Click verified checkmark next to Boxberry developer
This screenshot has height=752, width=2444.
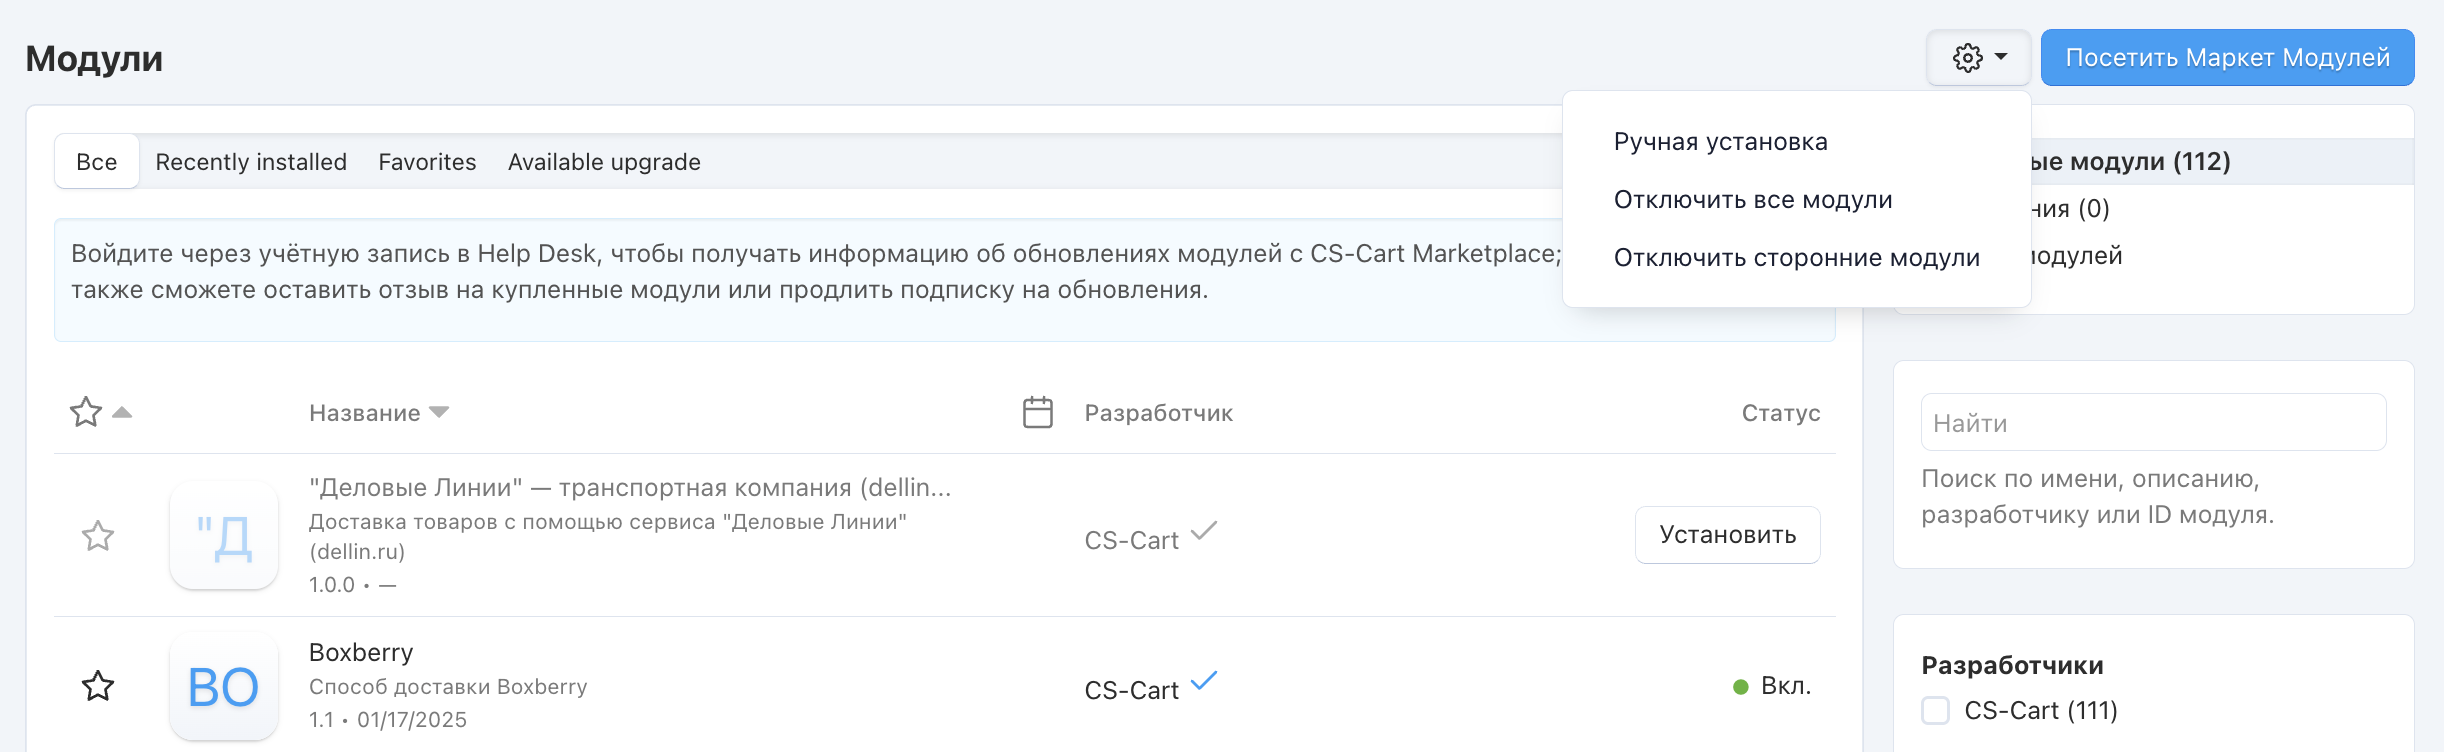click(1204, 681)
